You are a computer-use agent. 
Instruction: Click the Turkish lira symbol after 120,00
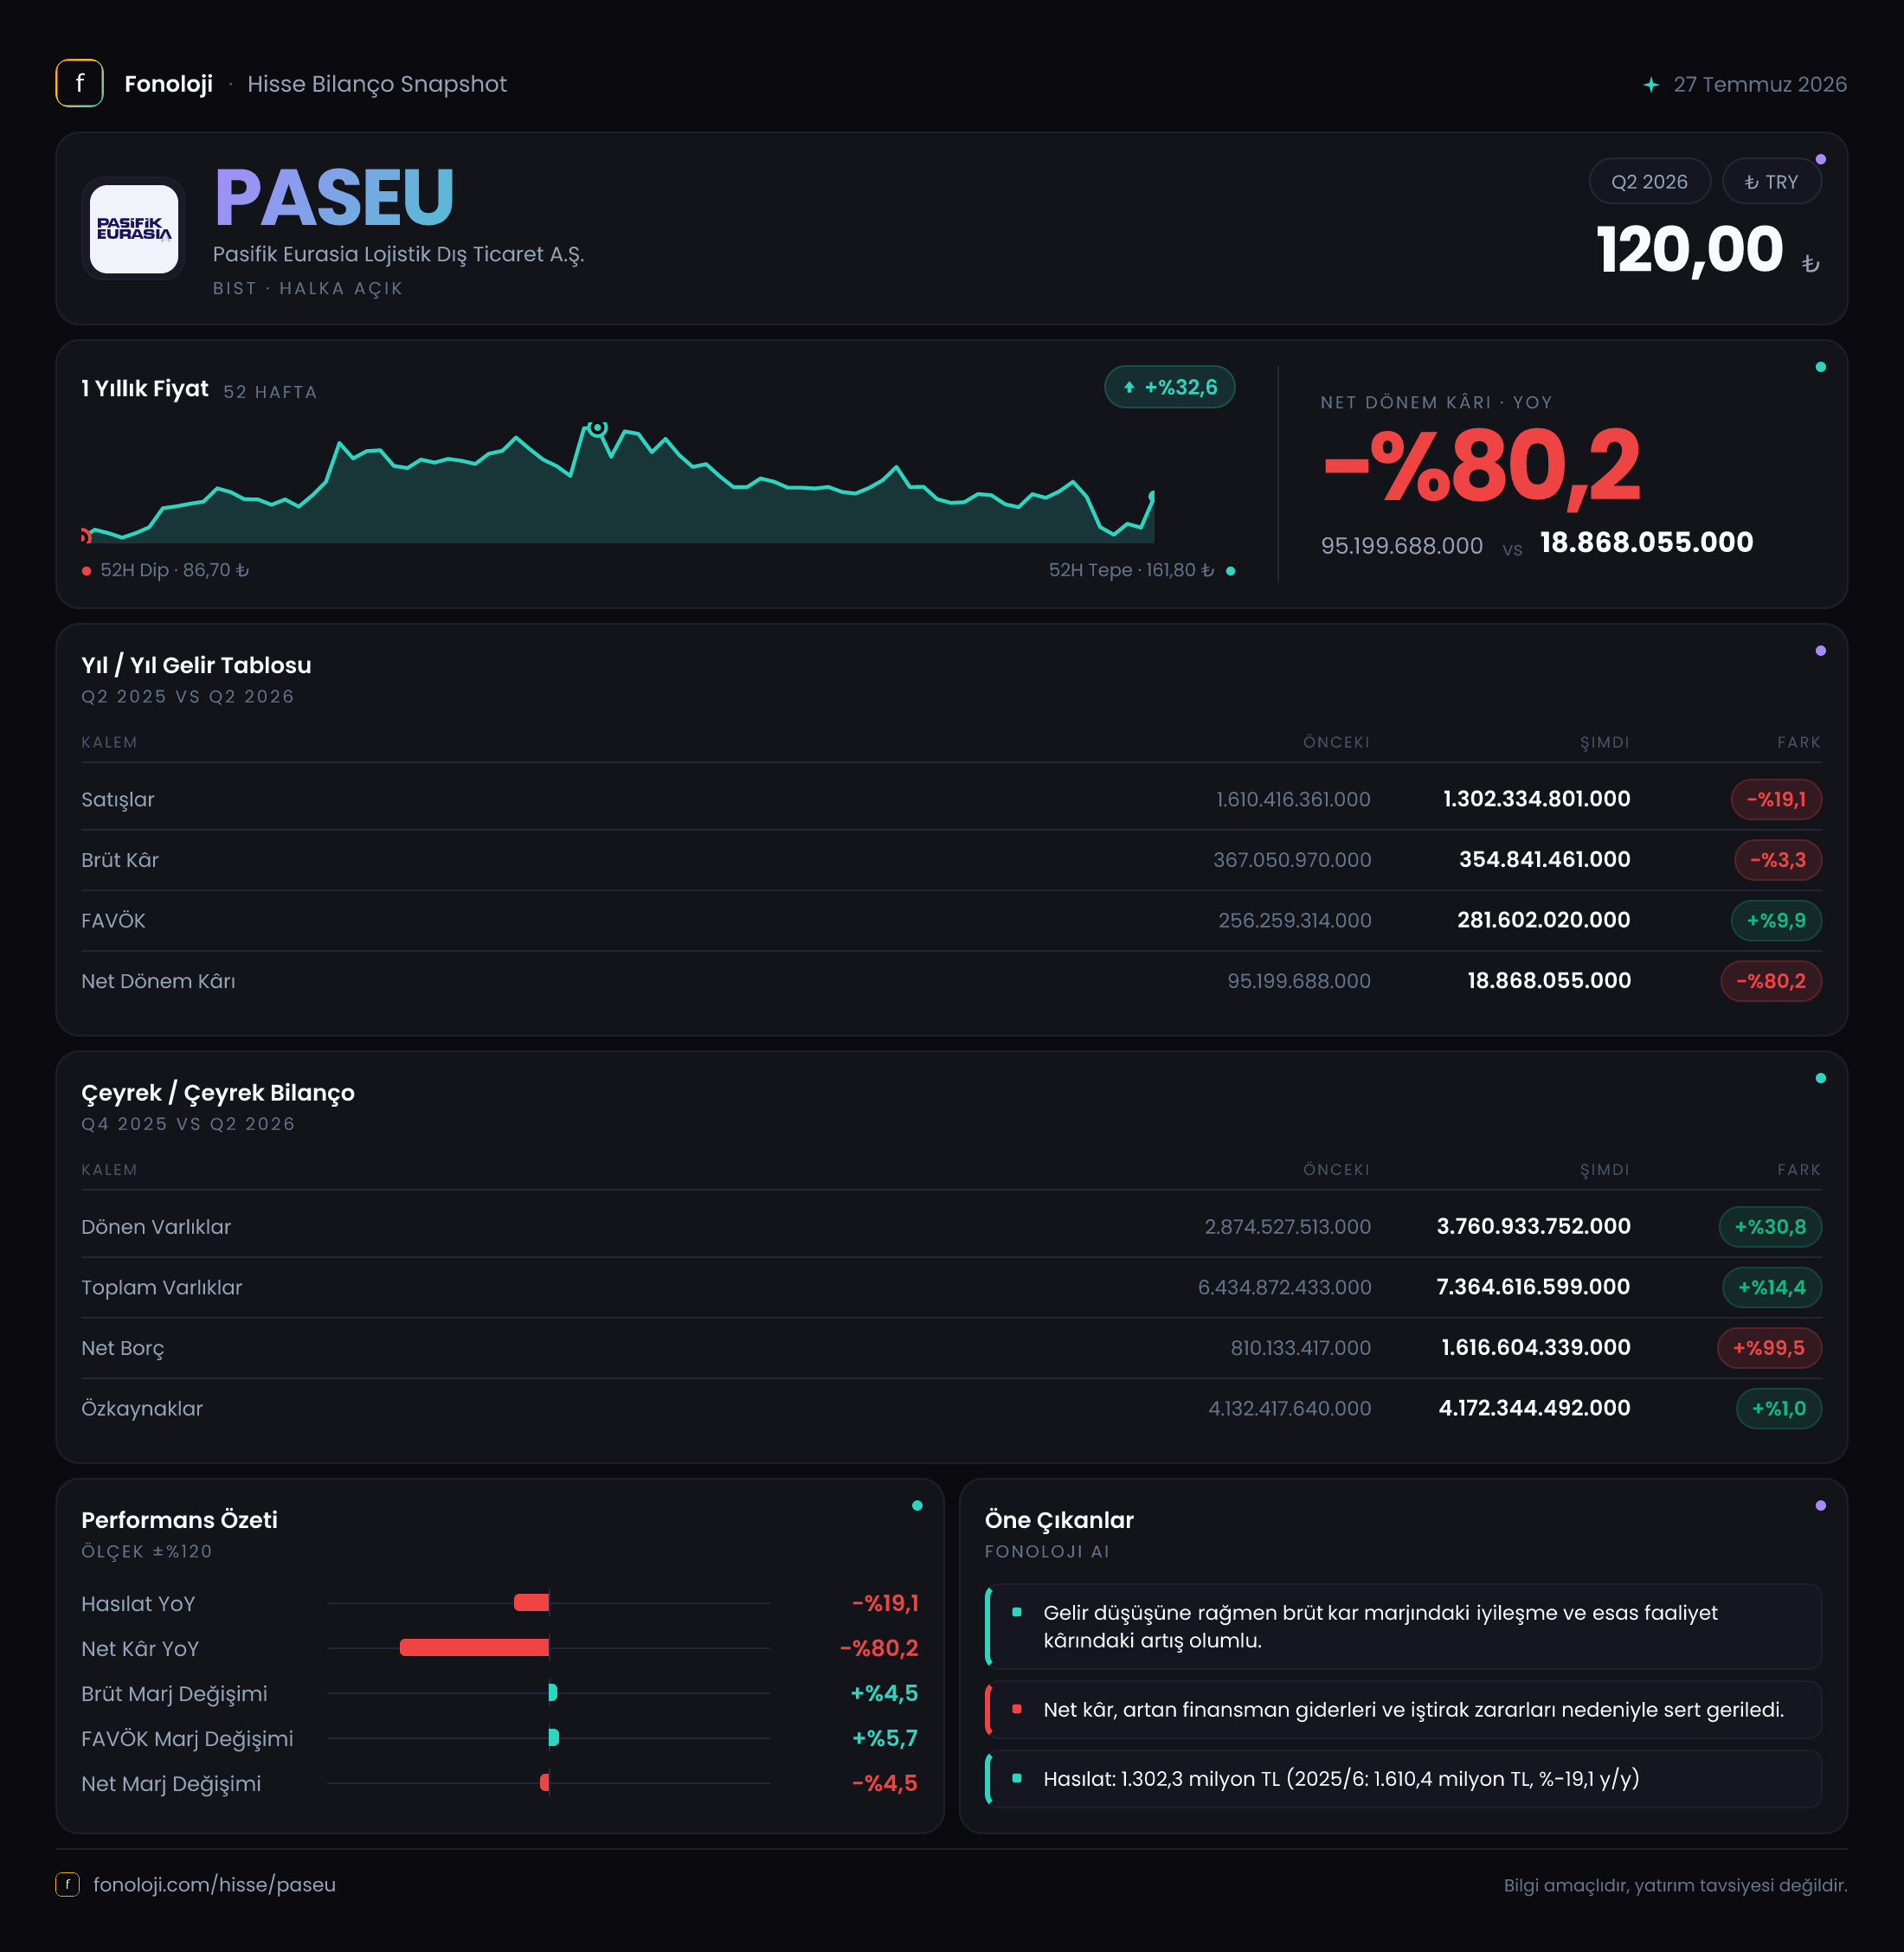tap(1810, 263)
